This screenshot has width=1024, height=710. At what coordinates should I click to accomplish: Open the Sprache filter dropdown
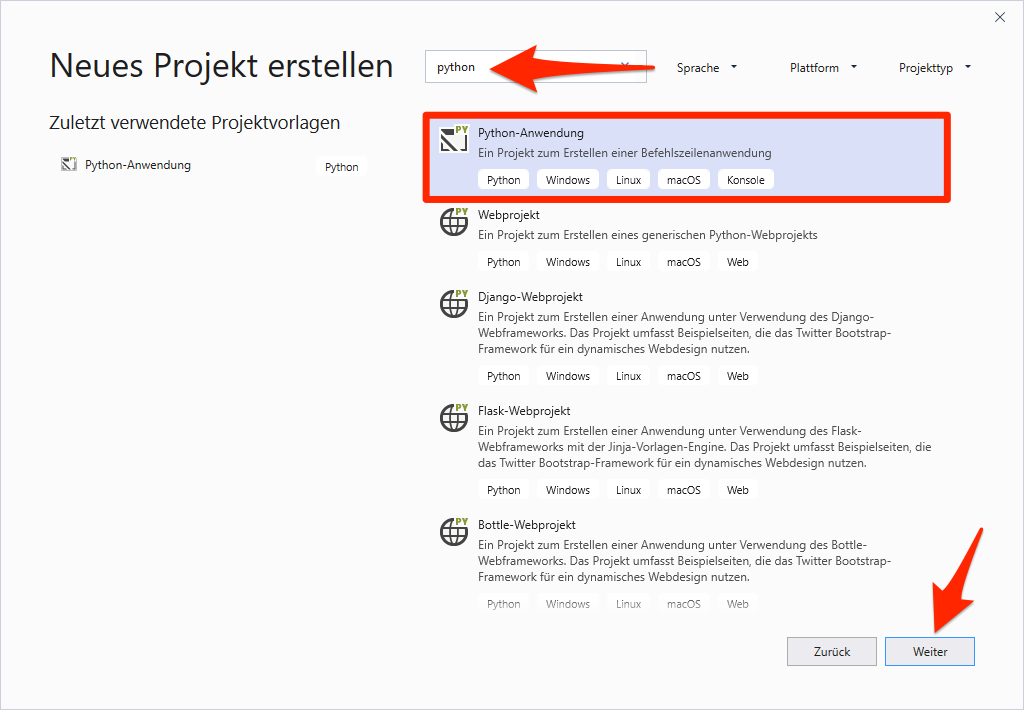point(707,68)
